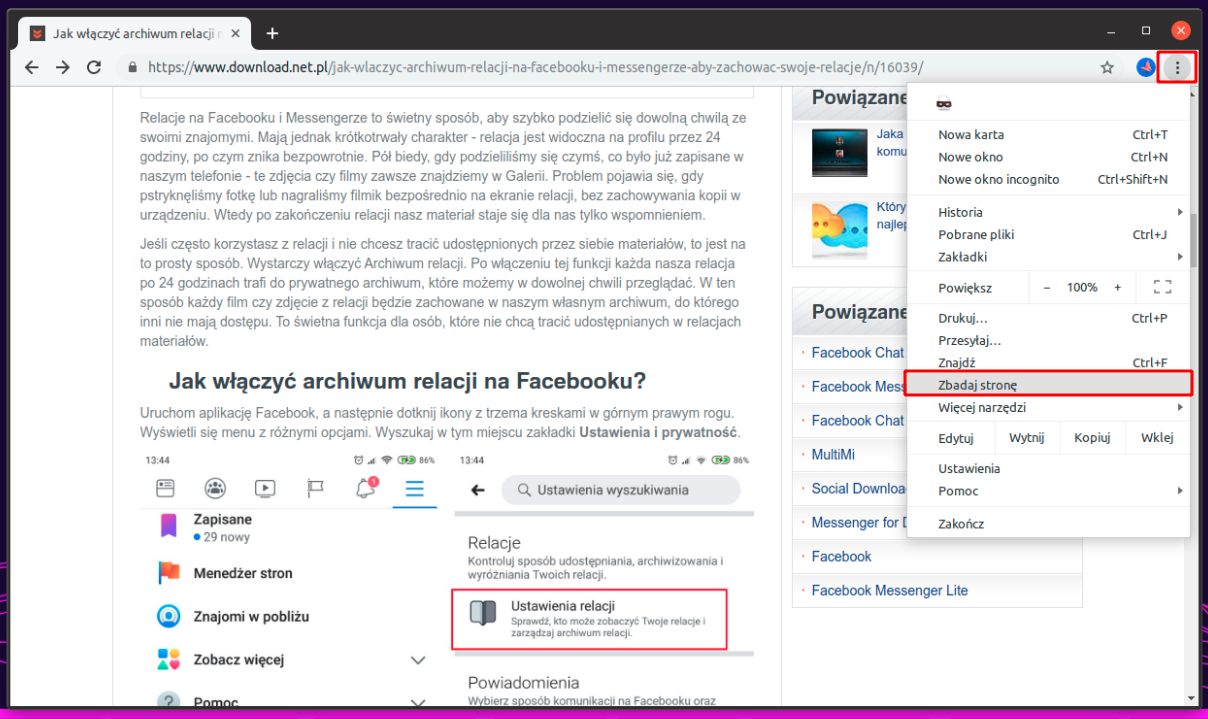Bookmark page with the star icon
This screenshot has width=1208, height=719.
[1107, 68]
